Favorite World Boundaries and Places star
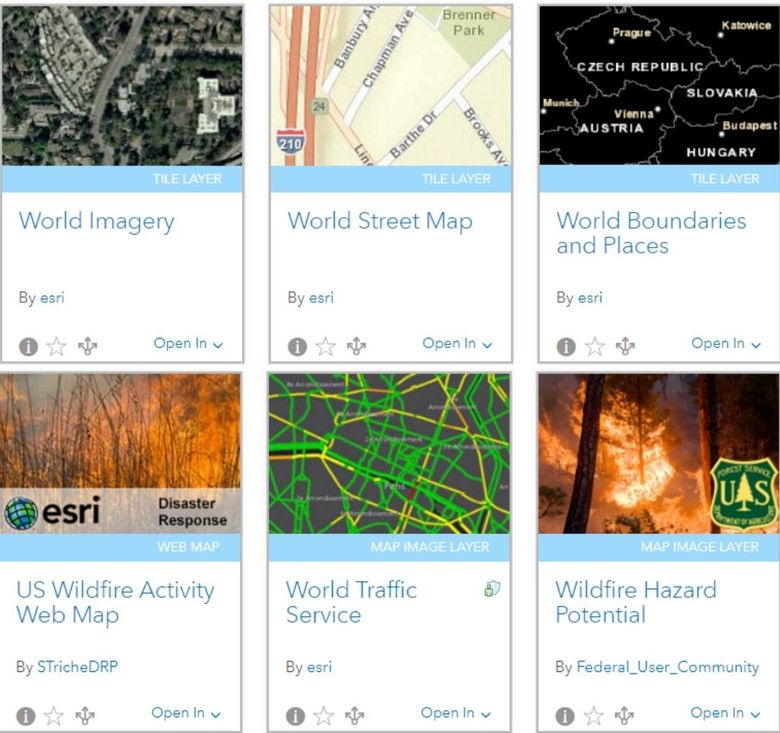The image size is (780, 733). [x=594, y=346]
